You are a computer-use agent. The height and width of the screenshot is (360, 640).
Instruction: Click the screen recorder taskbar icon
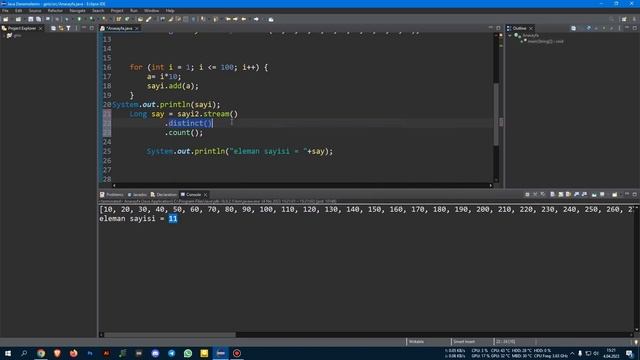237,353
